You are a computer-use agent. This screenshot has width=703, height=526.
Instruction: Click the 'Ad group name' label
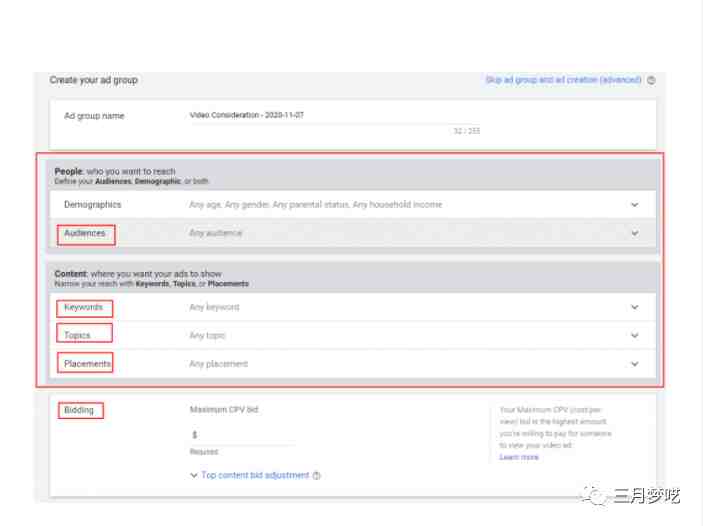pyautogui.click(x=94, y=116)
